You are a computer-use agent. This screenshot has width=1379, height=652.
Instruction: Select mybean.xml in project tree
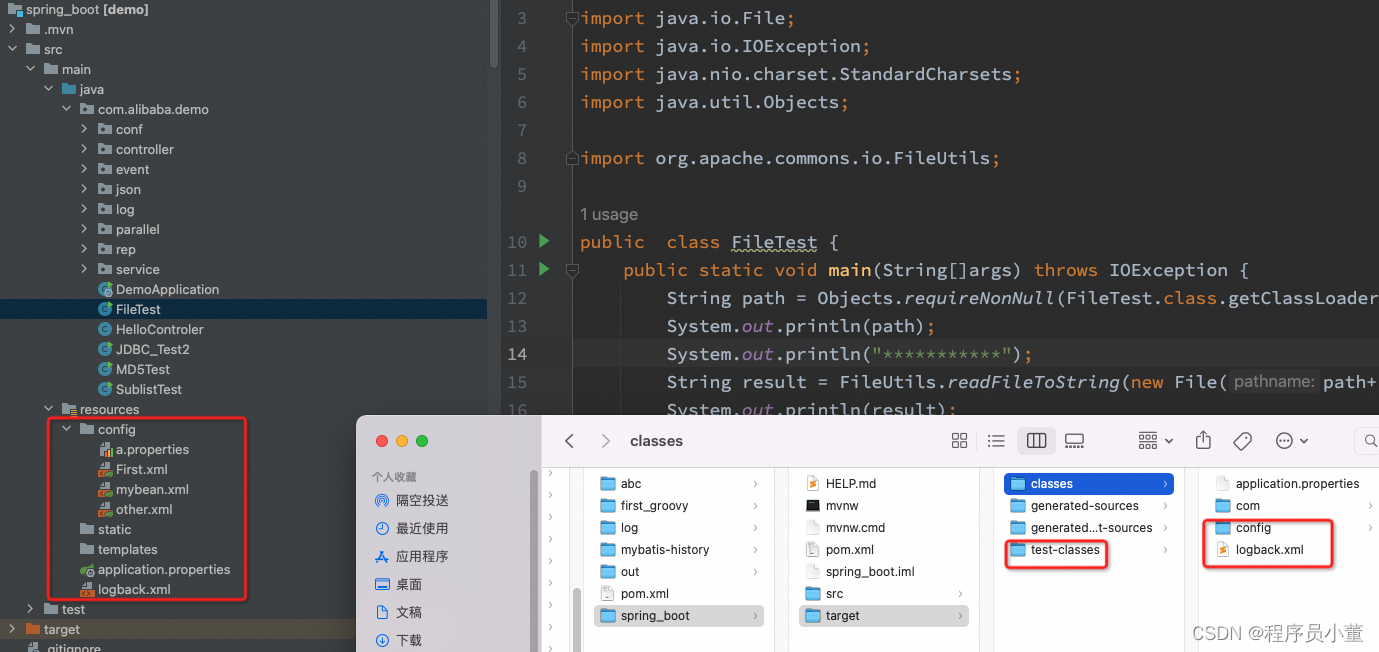coord(152,489)
